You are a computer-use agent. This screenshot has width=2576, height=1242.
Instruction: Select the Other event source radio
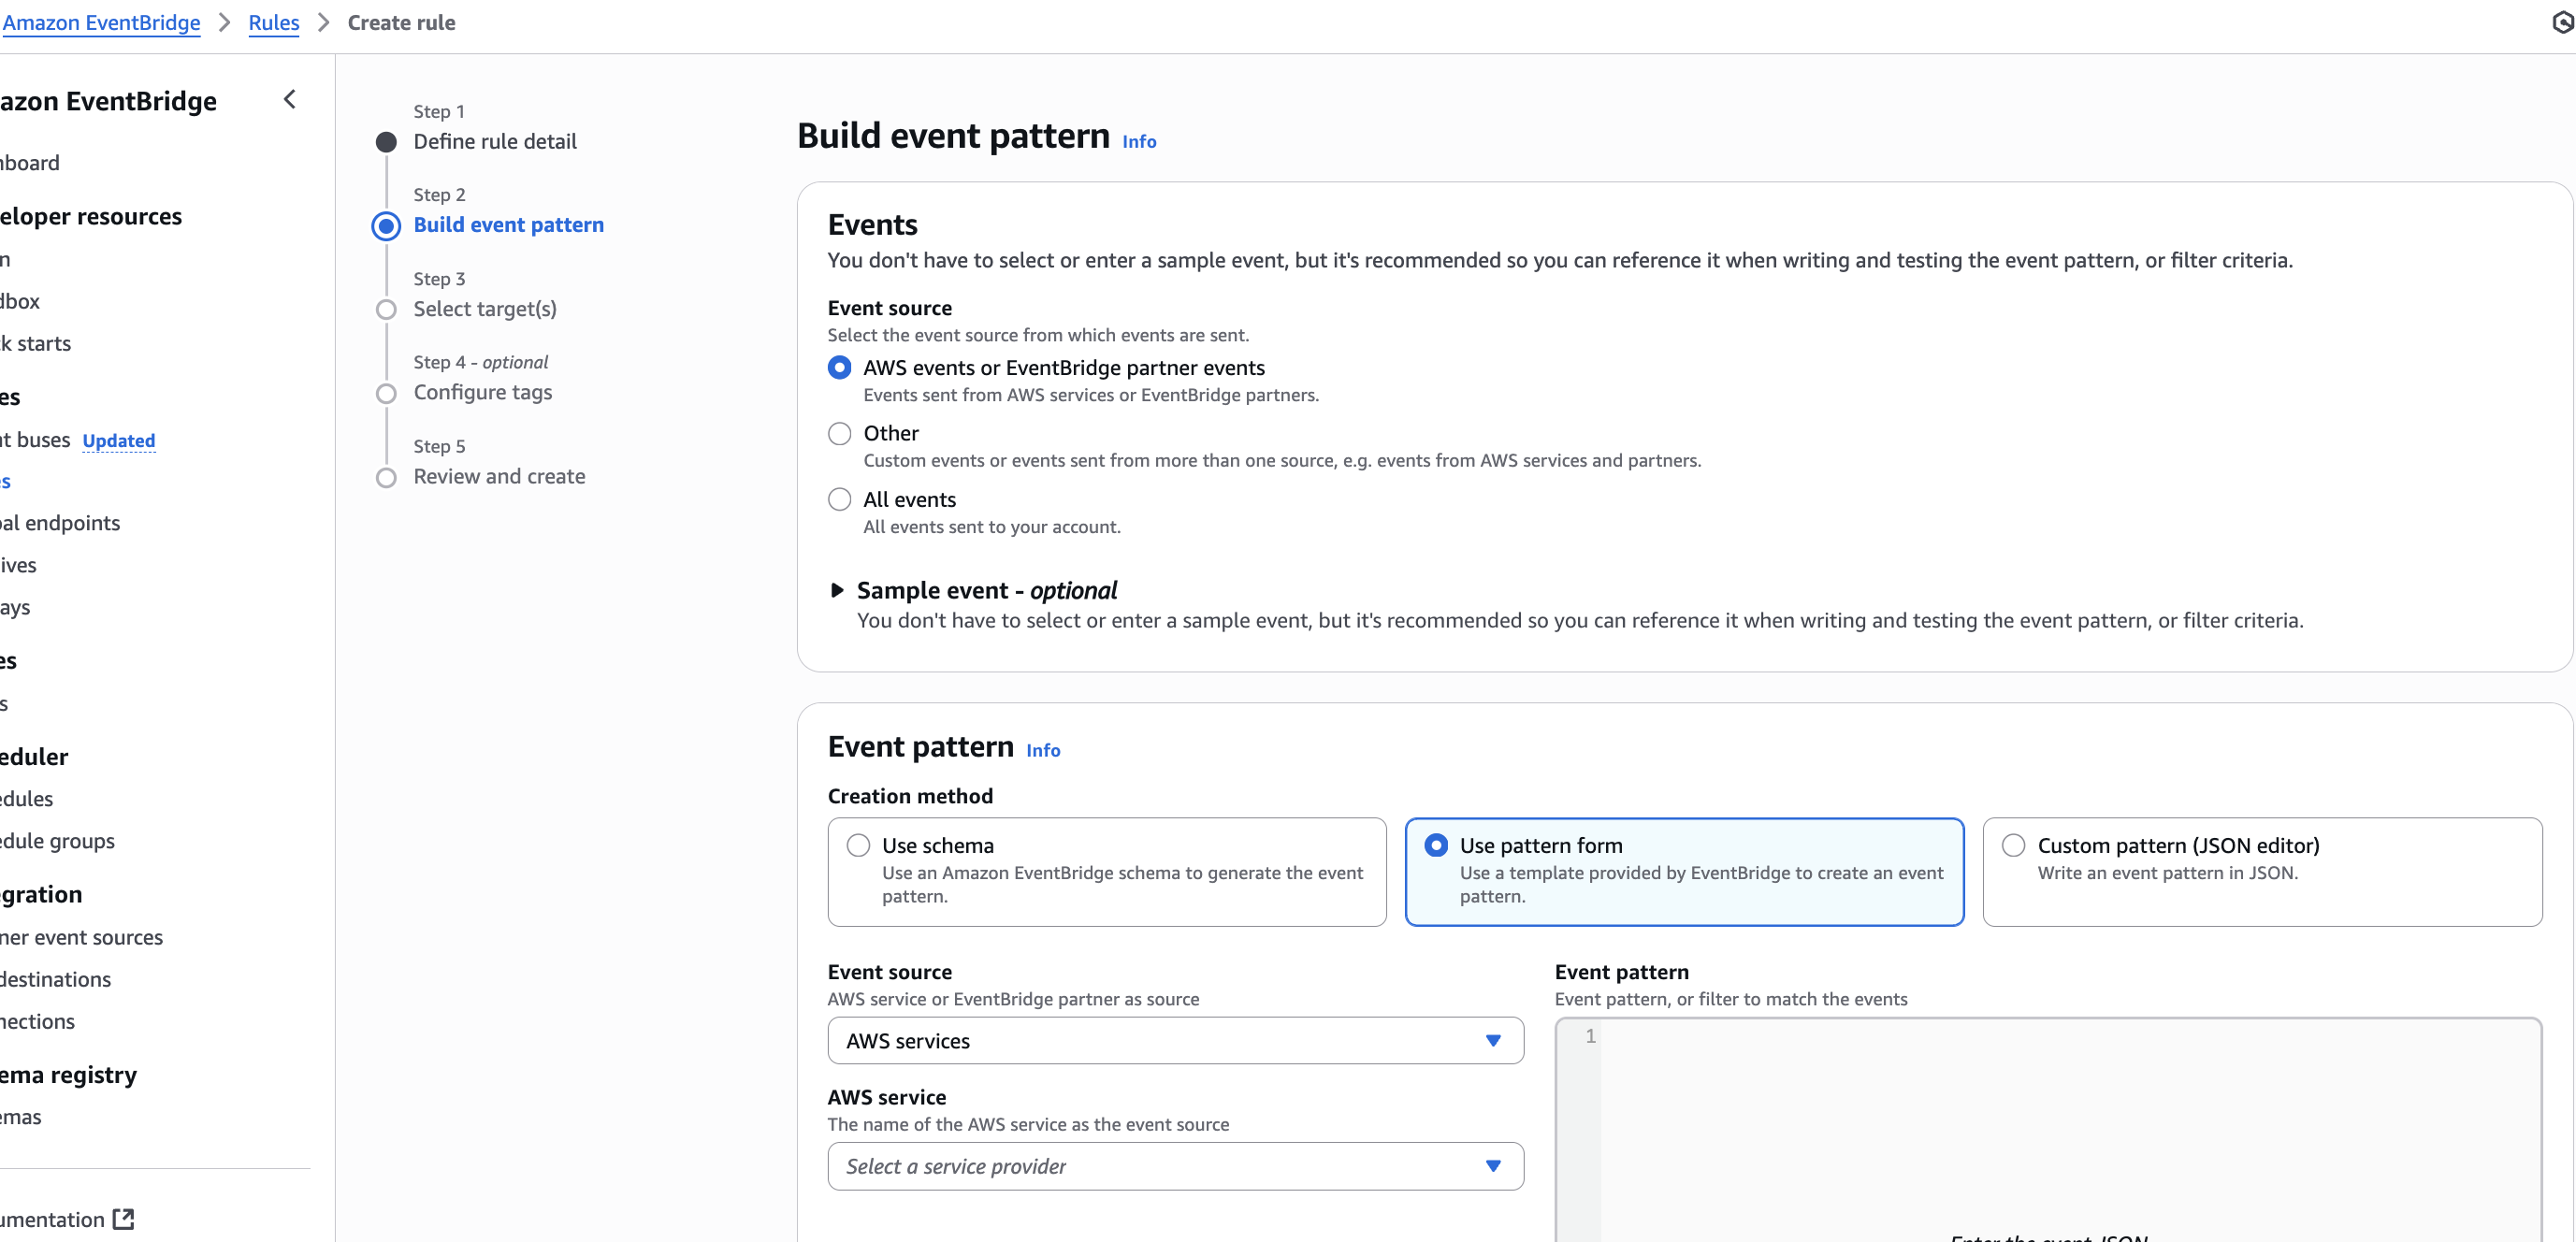840,434
